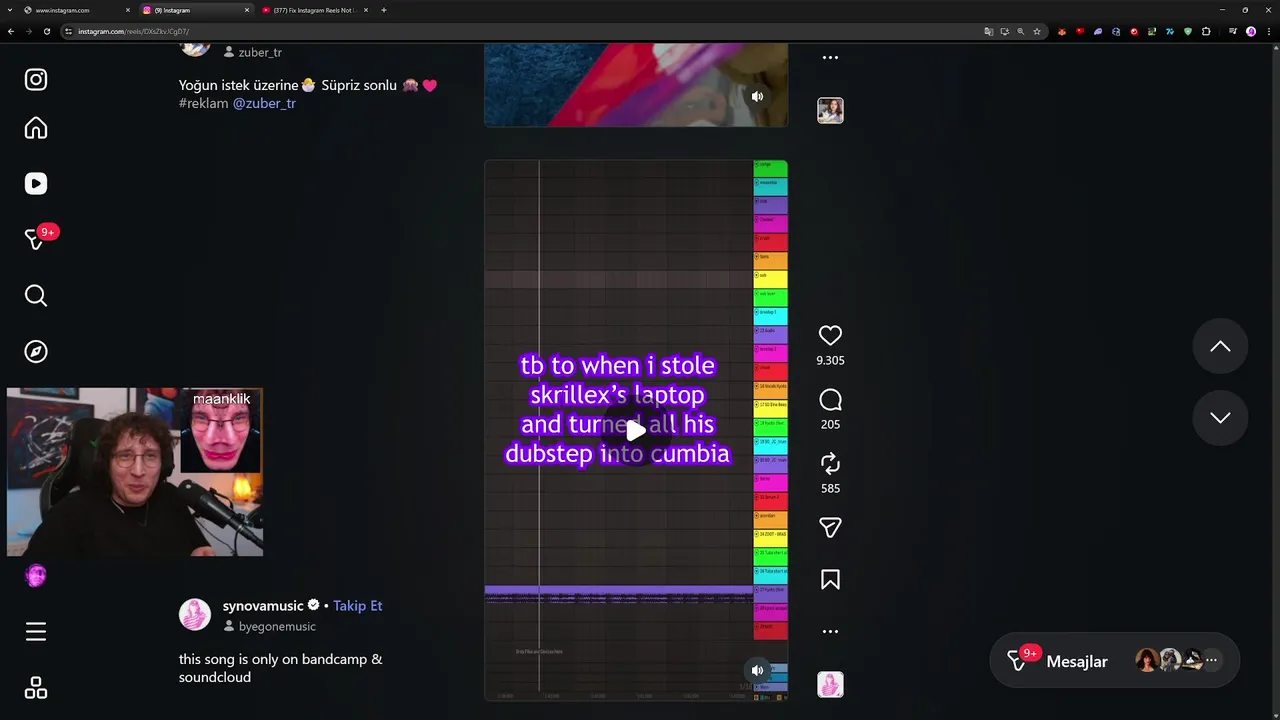Open the @zuber_tr mention link
The image size is (1280, 720).
coord(264,103)
